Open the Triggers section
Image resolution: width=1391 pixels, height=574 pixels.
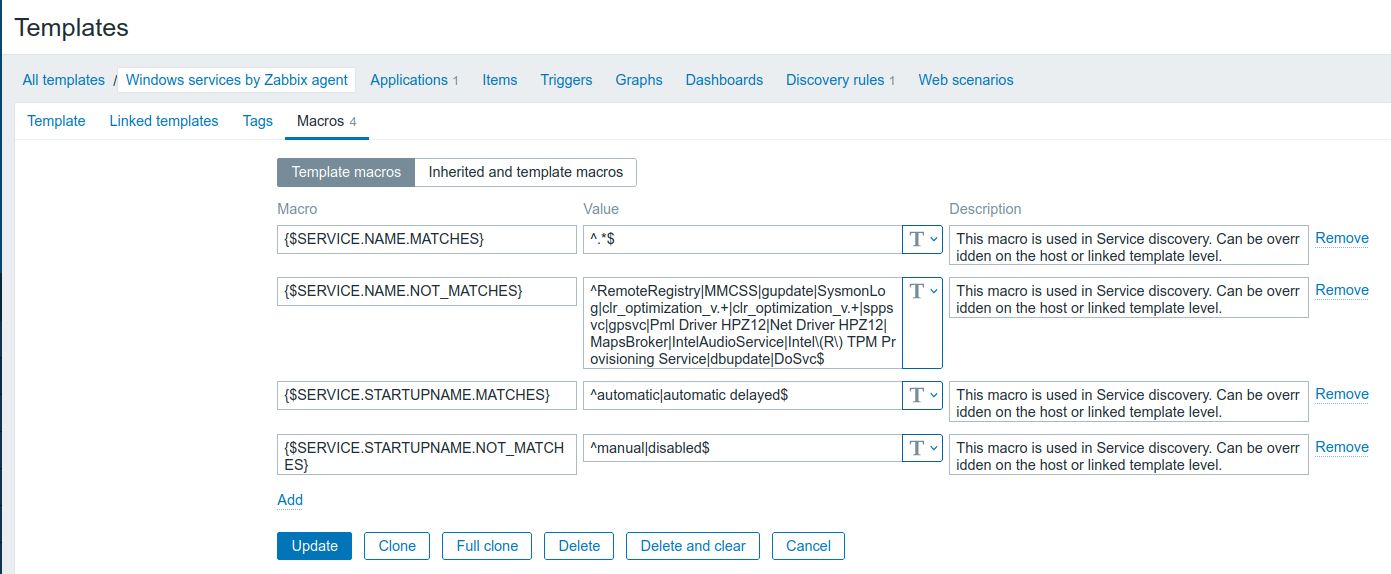point(566,80)
